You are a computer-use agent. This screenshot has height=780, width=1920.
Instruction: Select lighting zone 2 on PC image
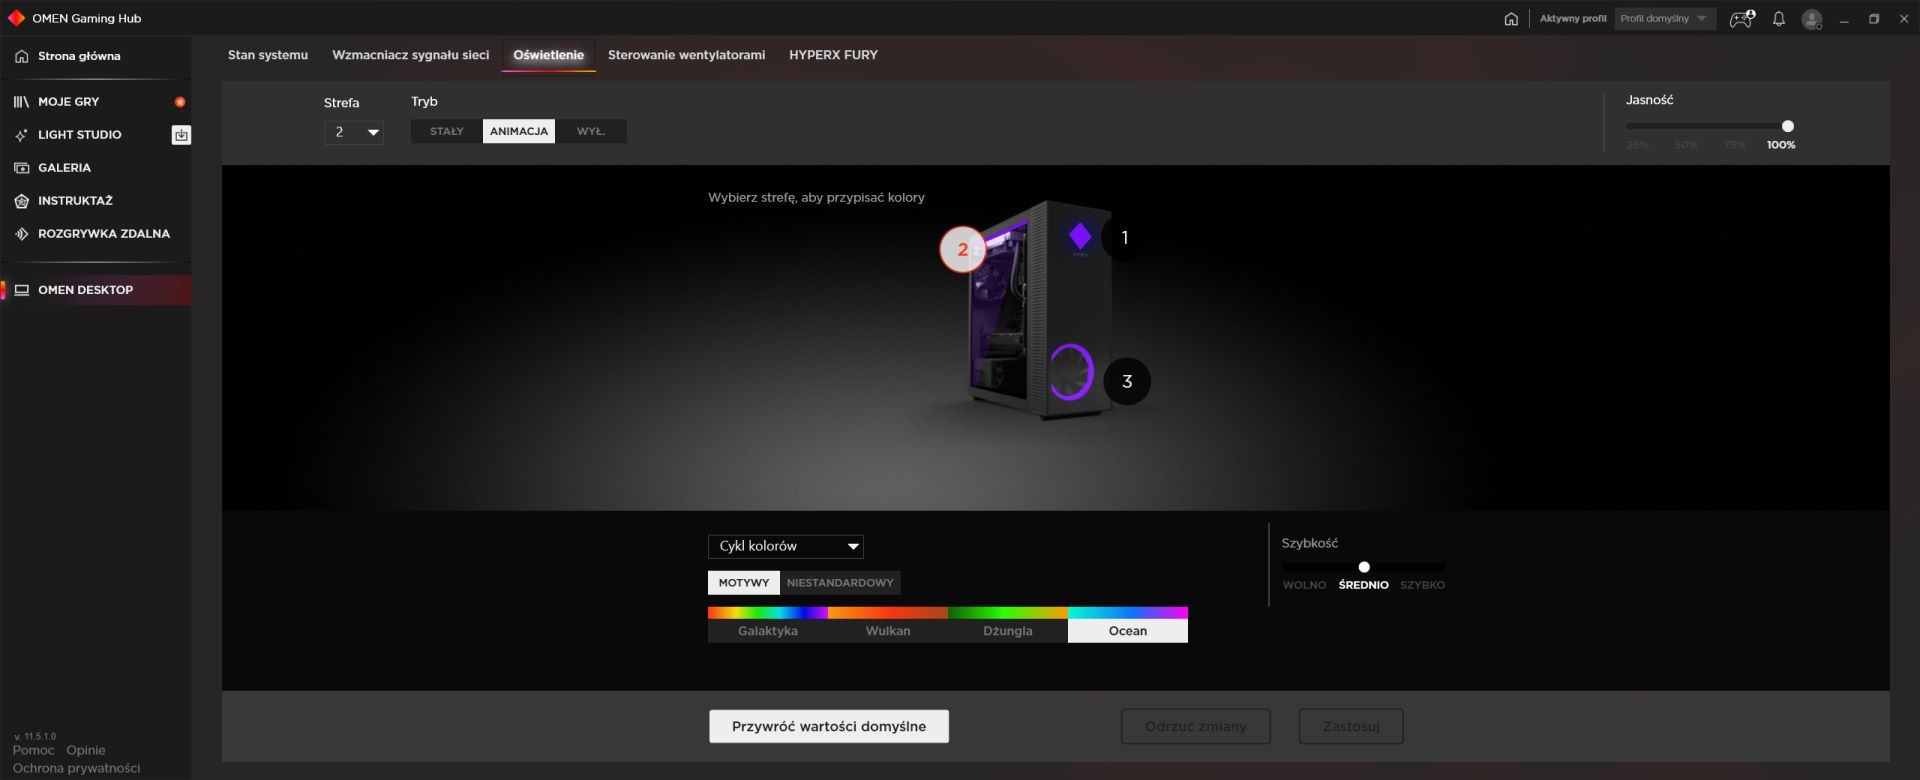pyautogui.click(x=962, y=250)
